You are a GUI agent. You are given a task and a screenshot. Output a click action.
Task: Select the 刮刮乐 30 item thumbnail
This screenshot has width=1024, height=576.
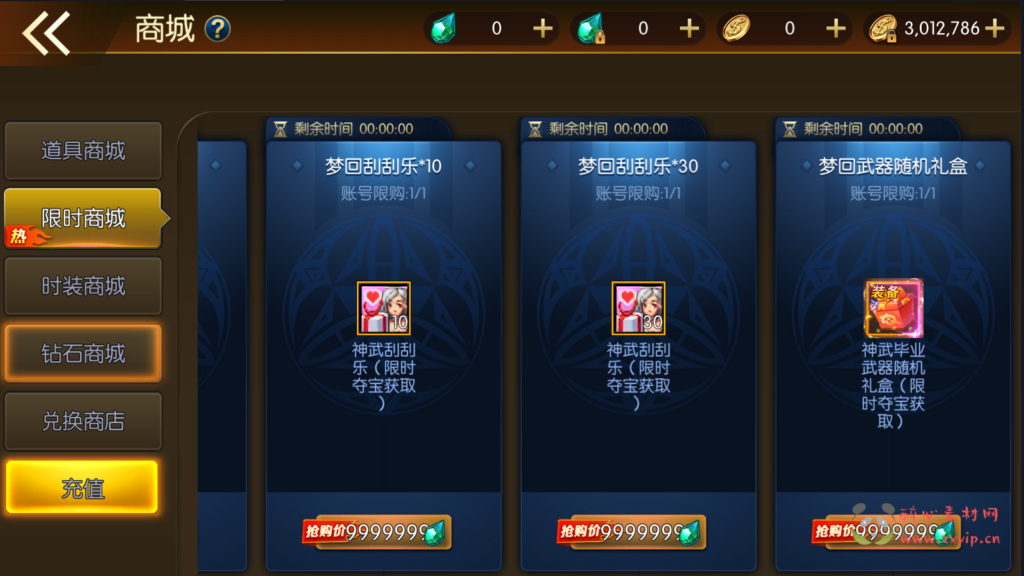pyautogui.click(x=638, y=308)
